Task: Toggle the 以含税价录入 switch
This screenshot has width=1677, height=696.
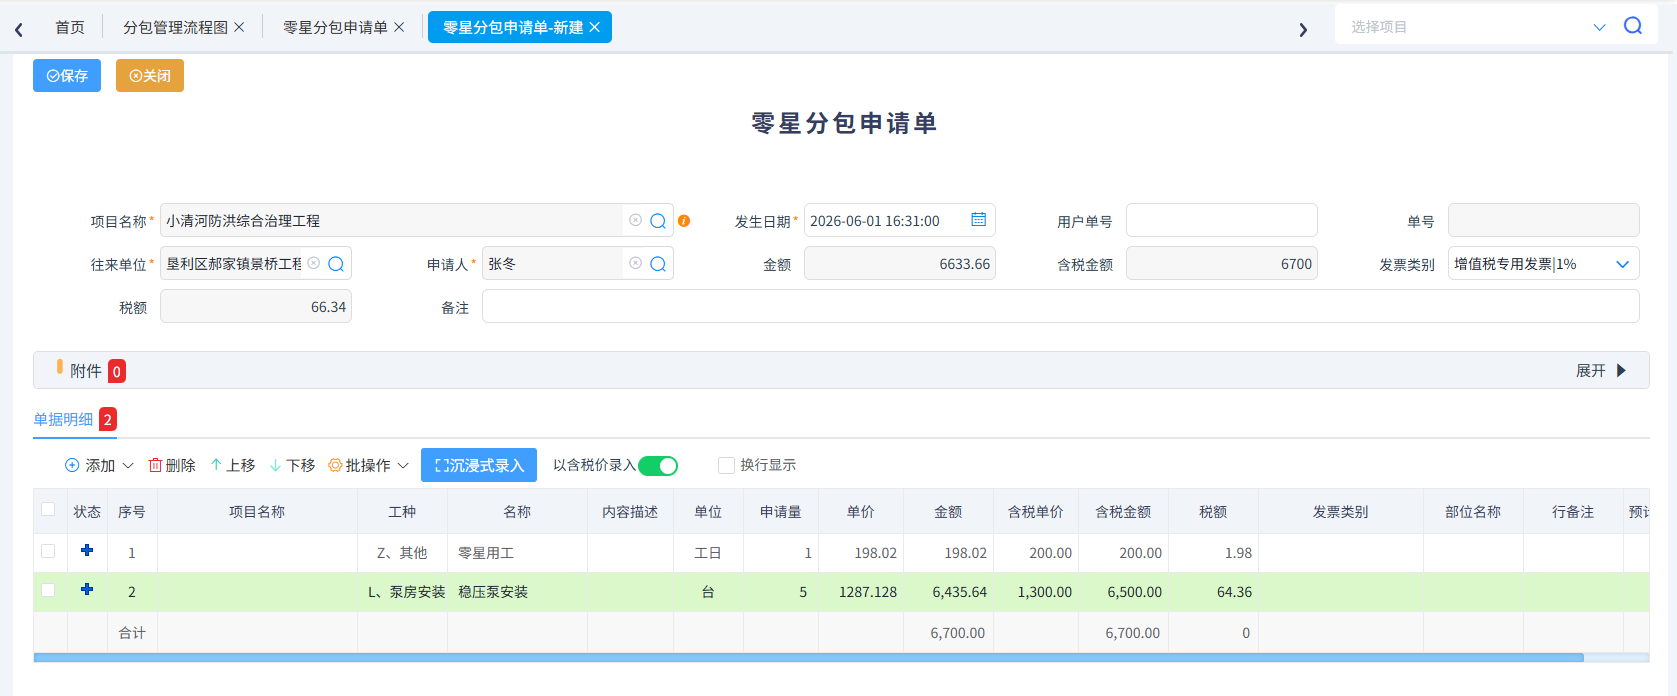Action: 658,466
